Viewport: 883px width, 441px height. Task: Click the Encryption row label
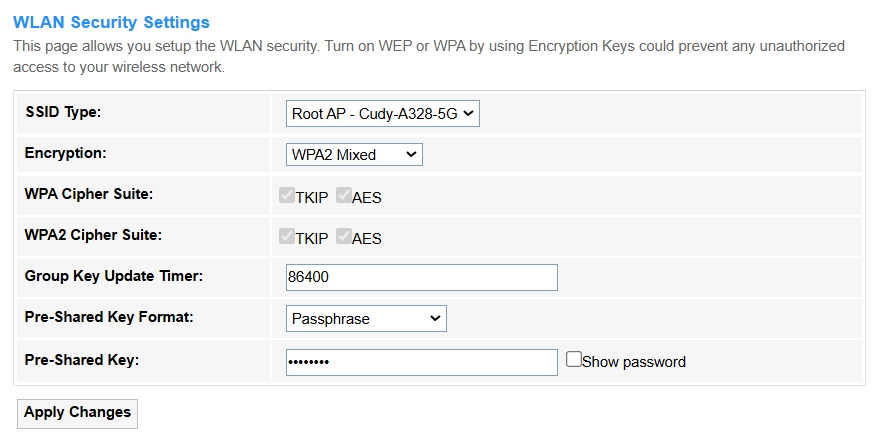coord(65,154)
